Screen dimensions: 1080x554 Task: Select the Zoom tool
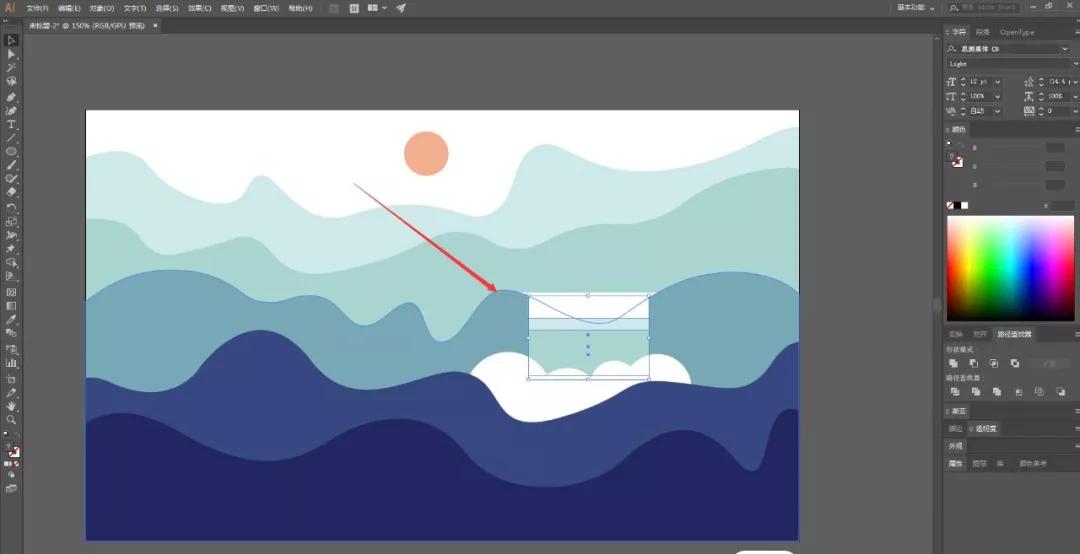point(12,420)
